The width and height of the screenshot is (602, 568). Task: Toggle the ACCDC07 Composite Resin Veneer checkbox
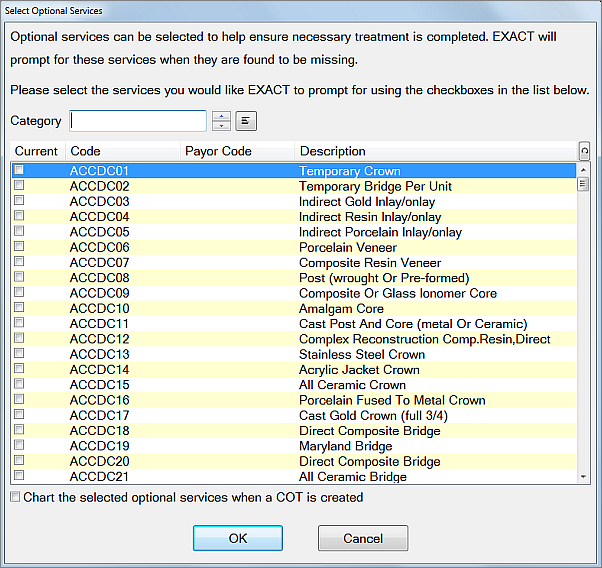19,262
